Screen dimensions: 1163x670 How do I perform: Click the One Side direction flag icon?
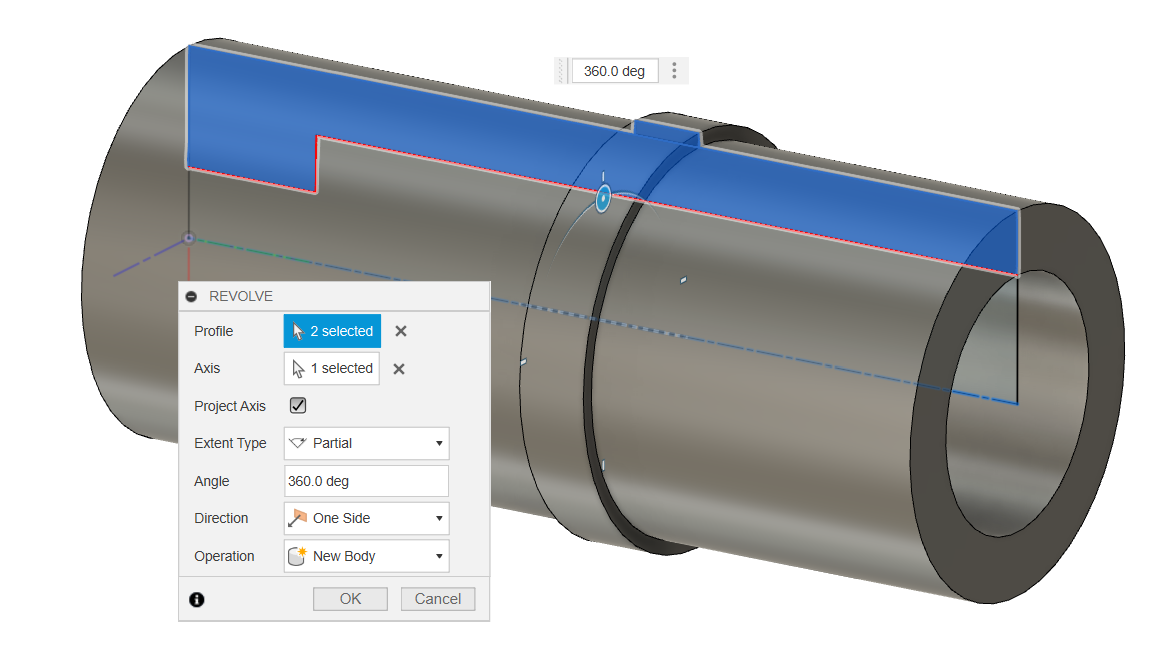click(300, 518)
